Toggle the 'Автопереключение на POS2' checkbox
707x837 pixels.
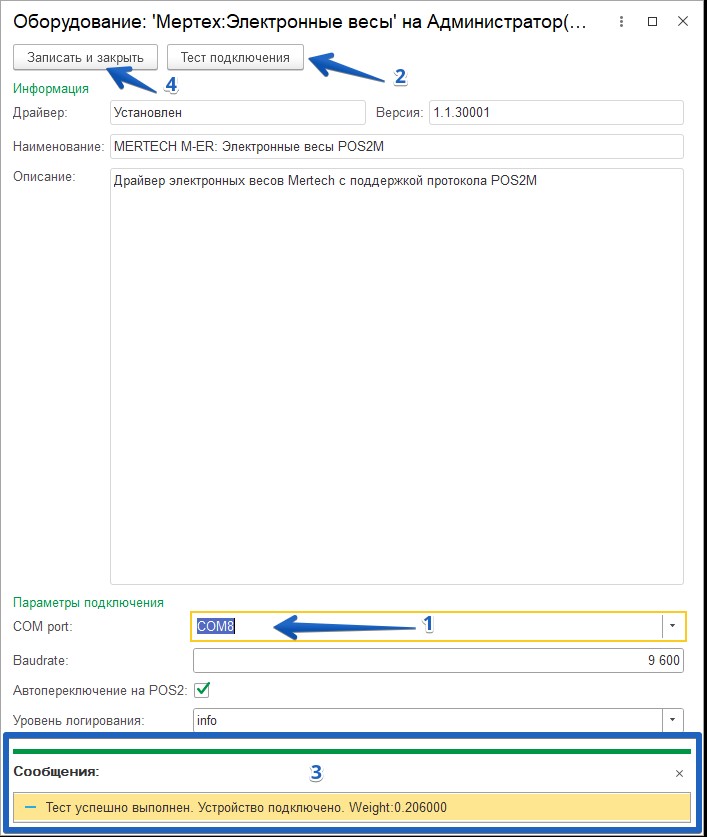click(201, 690)
